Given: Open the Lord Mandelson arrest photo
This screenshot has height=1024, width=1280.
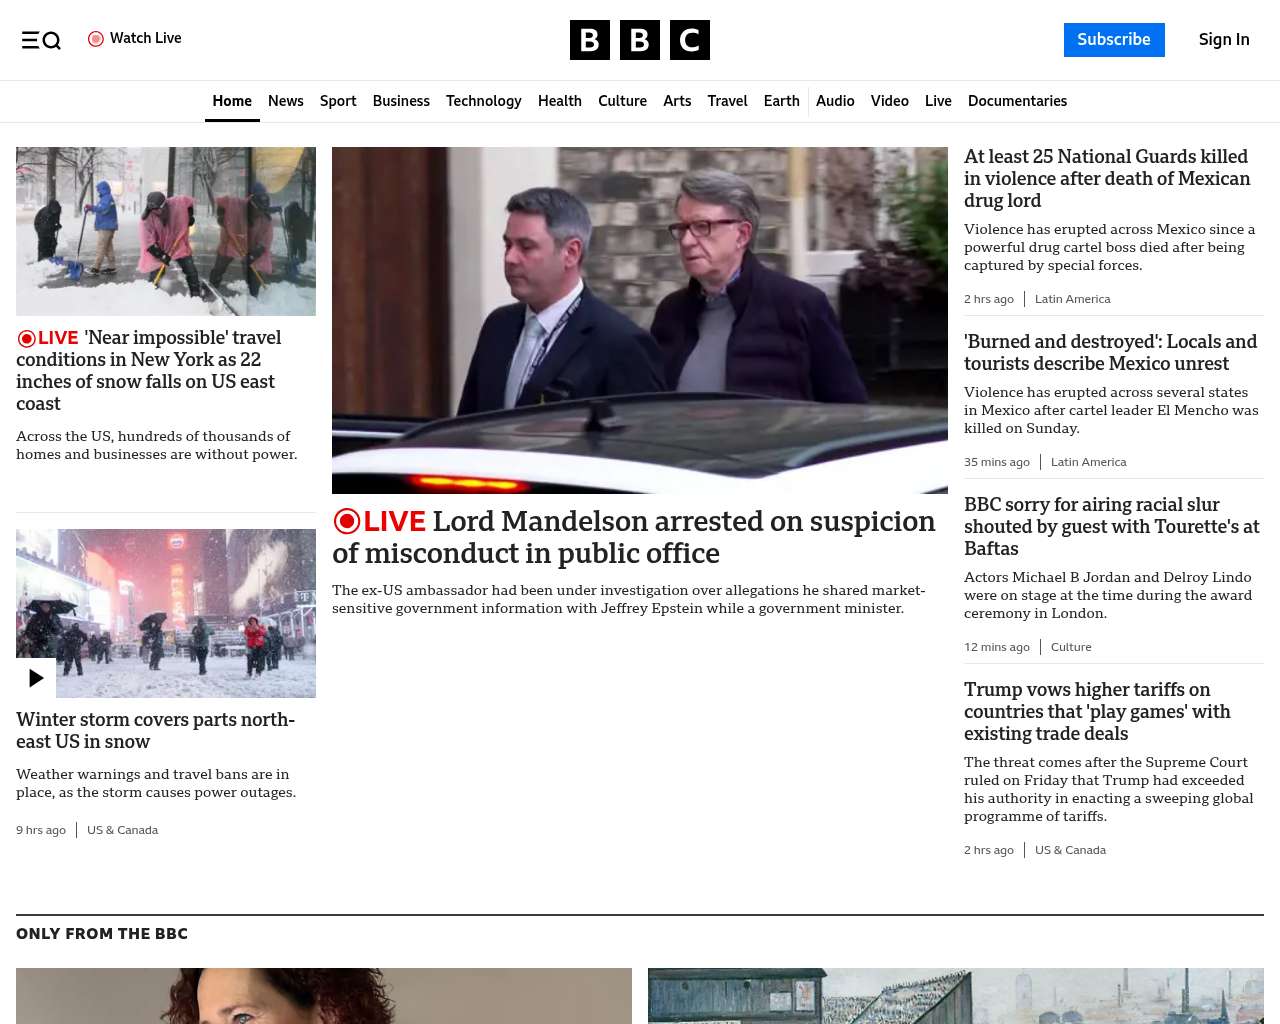Looking at the screenshot, I should pos(640,320).
